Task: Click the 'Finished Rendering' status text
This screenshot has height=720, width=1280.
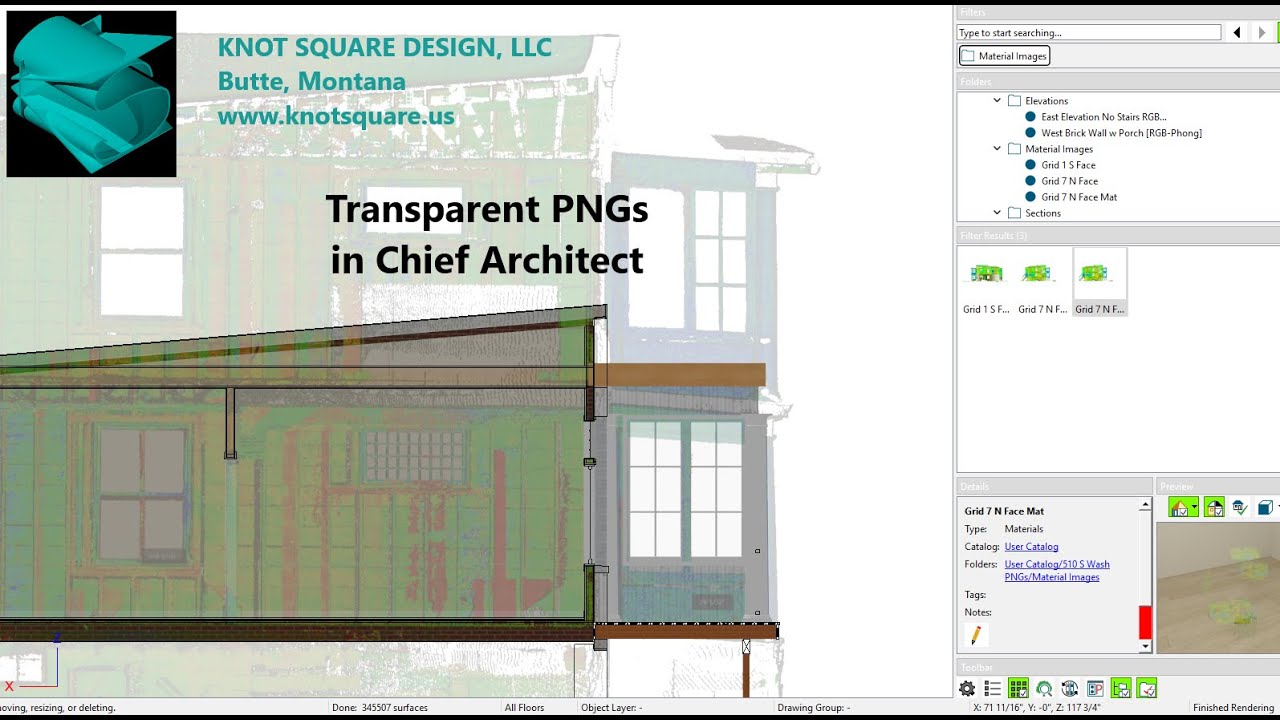Action: pyautogui.click(x=1233, y=708)
